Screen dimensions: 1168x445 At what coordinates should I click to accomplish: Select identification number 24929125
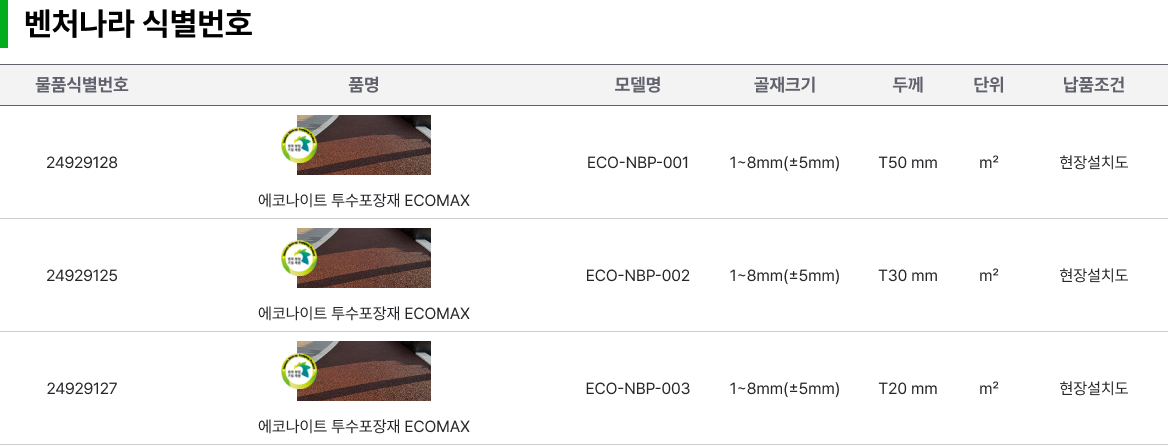point(82,276)
